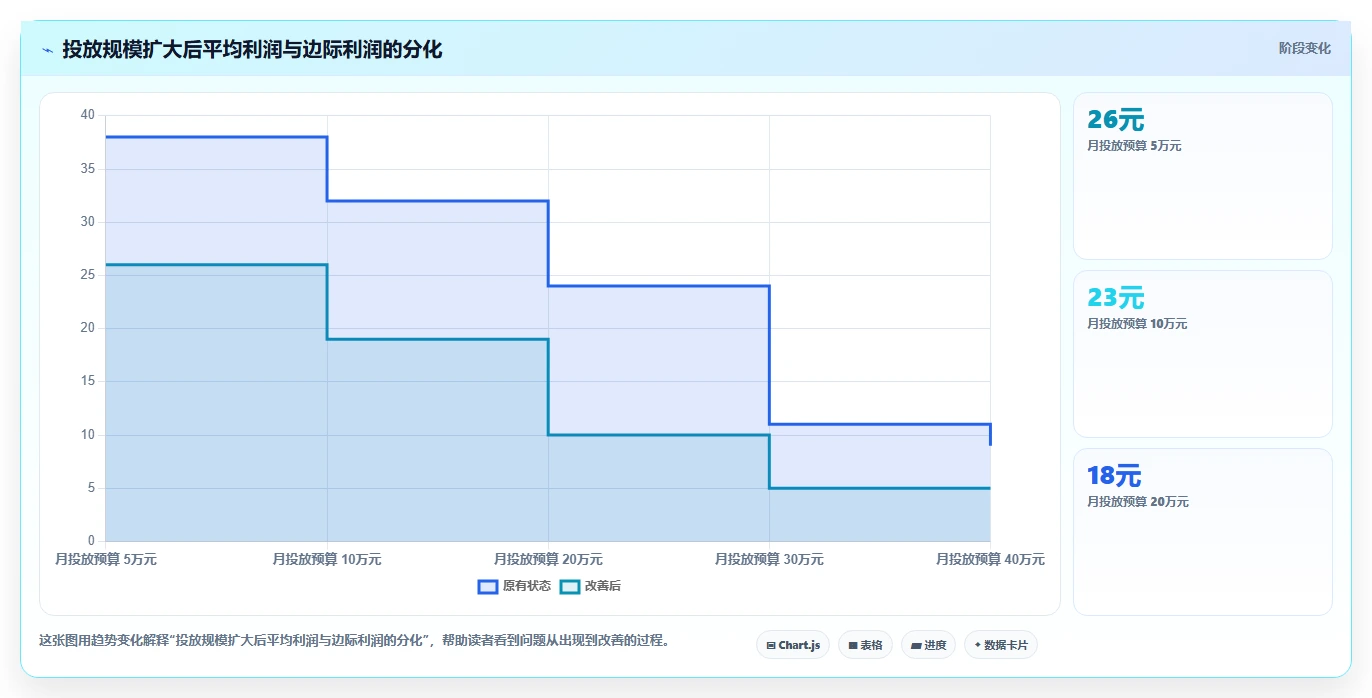This screenshot has width=1372, height=698.
Task: Click the 进度 tag
Action: (x=928, y=645)
